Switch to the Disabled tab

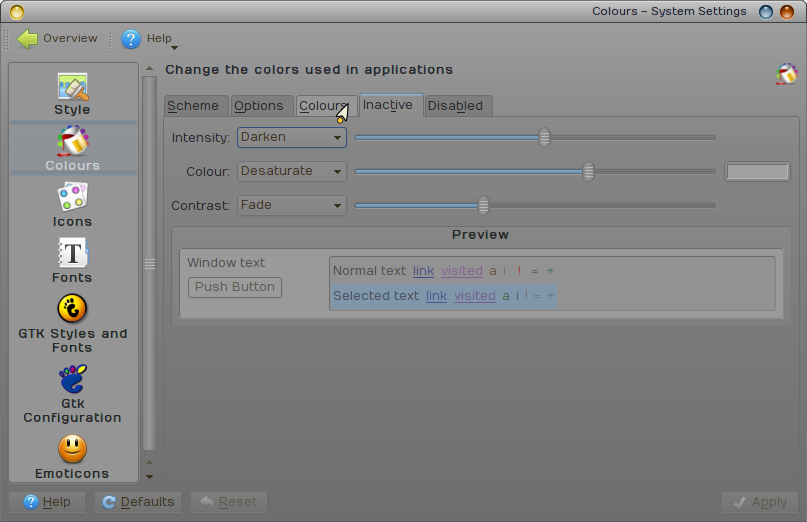click(459, 106)
